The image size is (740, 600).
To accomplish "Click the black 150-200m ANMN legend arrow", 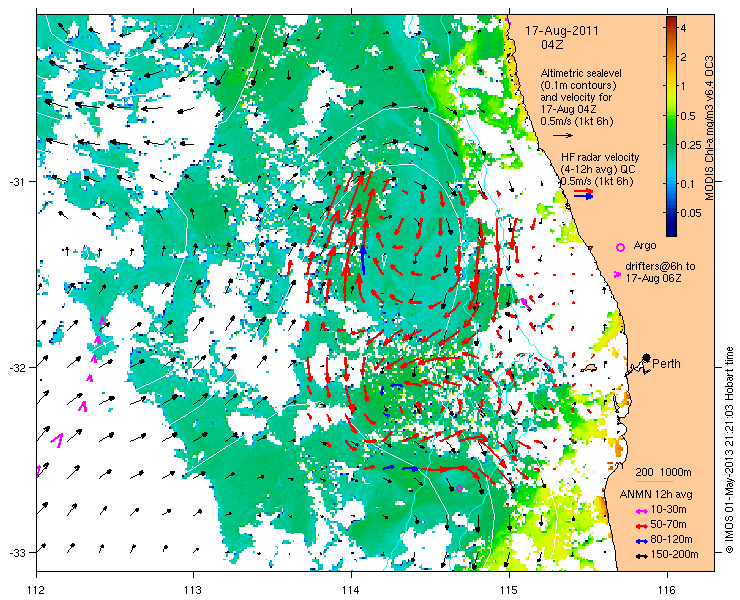I will (641, 556).
